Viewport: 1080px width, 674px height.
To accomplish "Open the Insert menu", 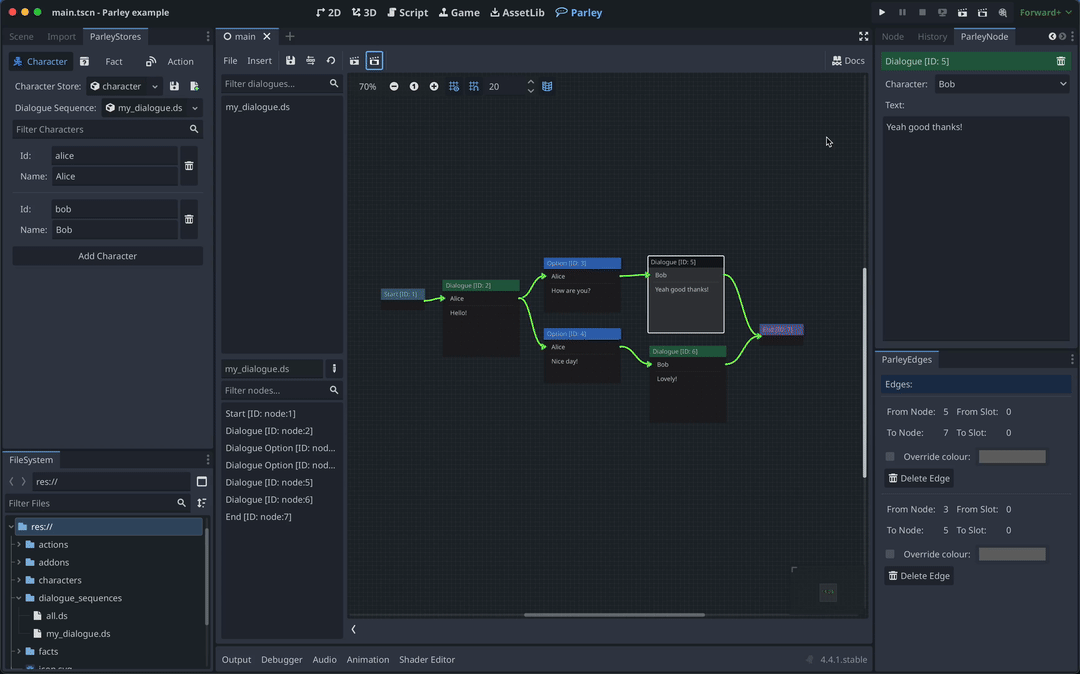I will pyautogui.click(x=259, y=61).
